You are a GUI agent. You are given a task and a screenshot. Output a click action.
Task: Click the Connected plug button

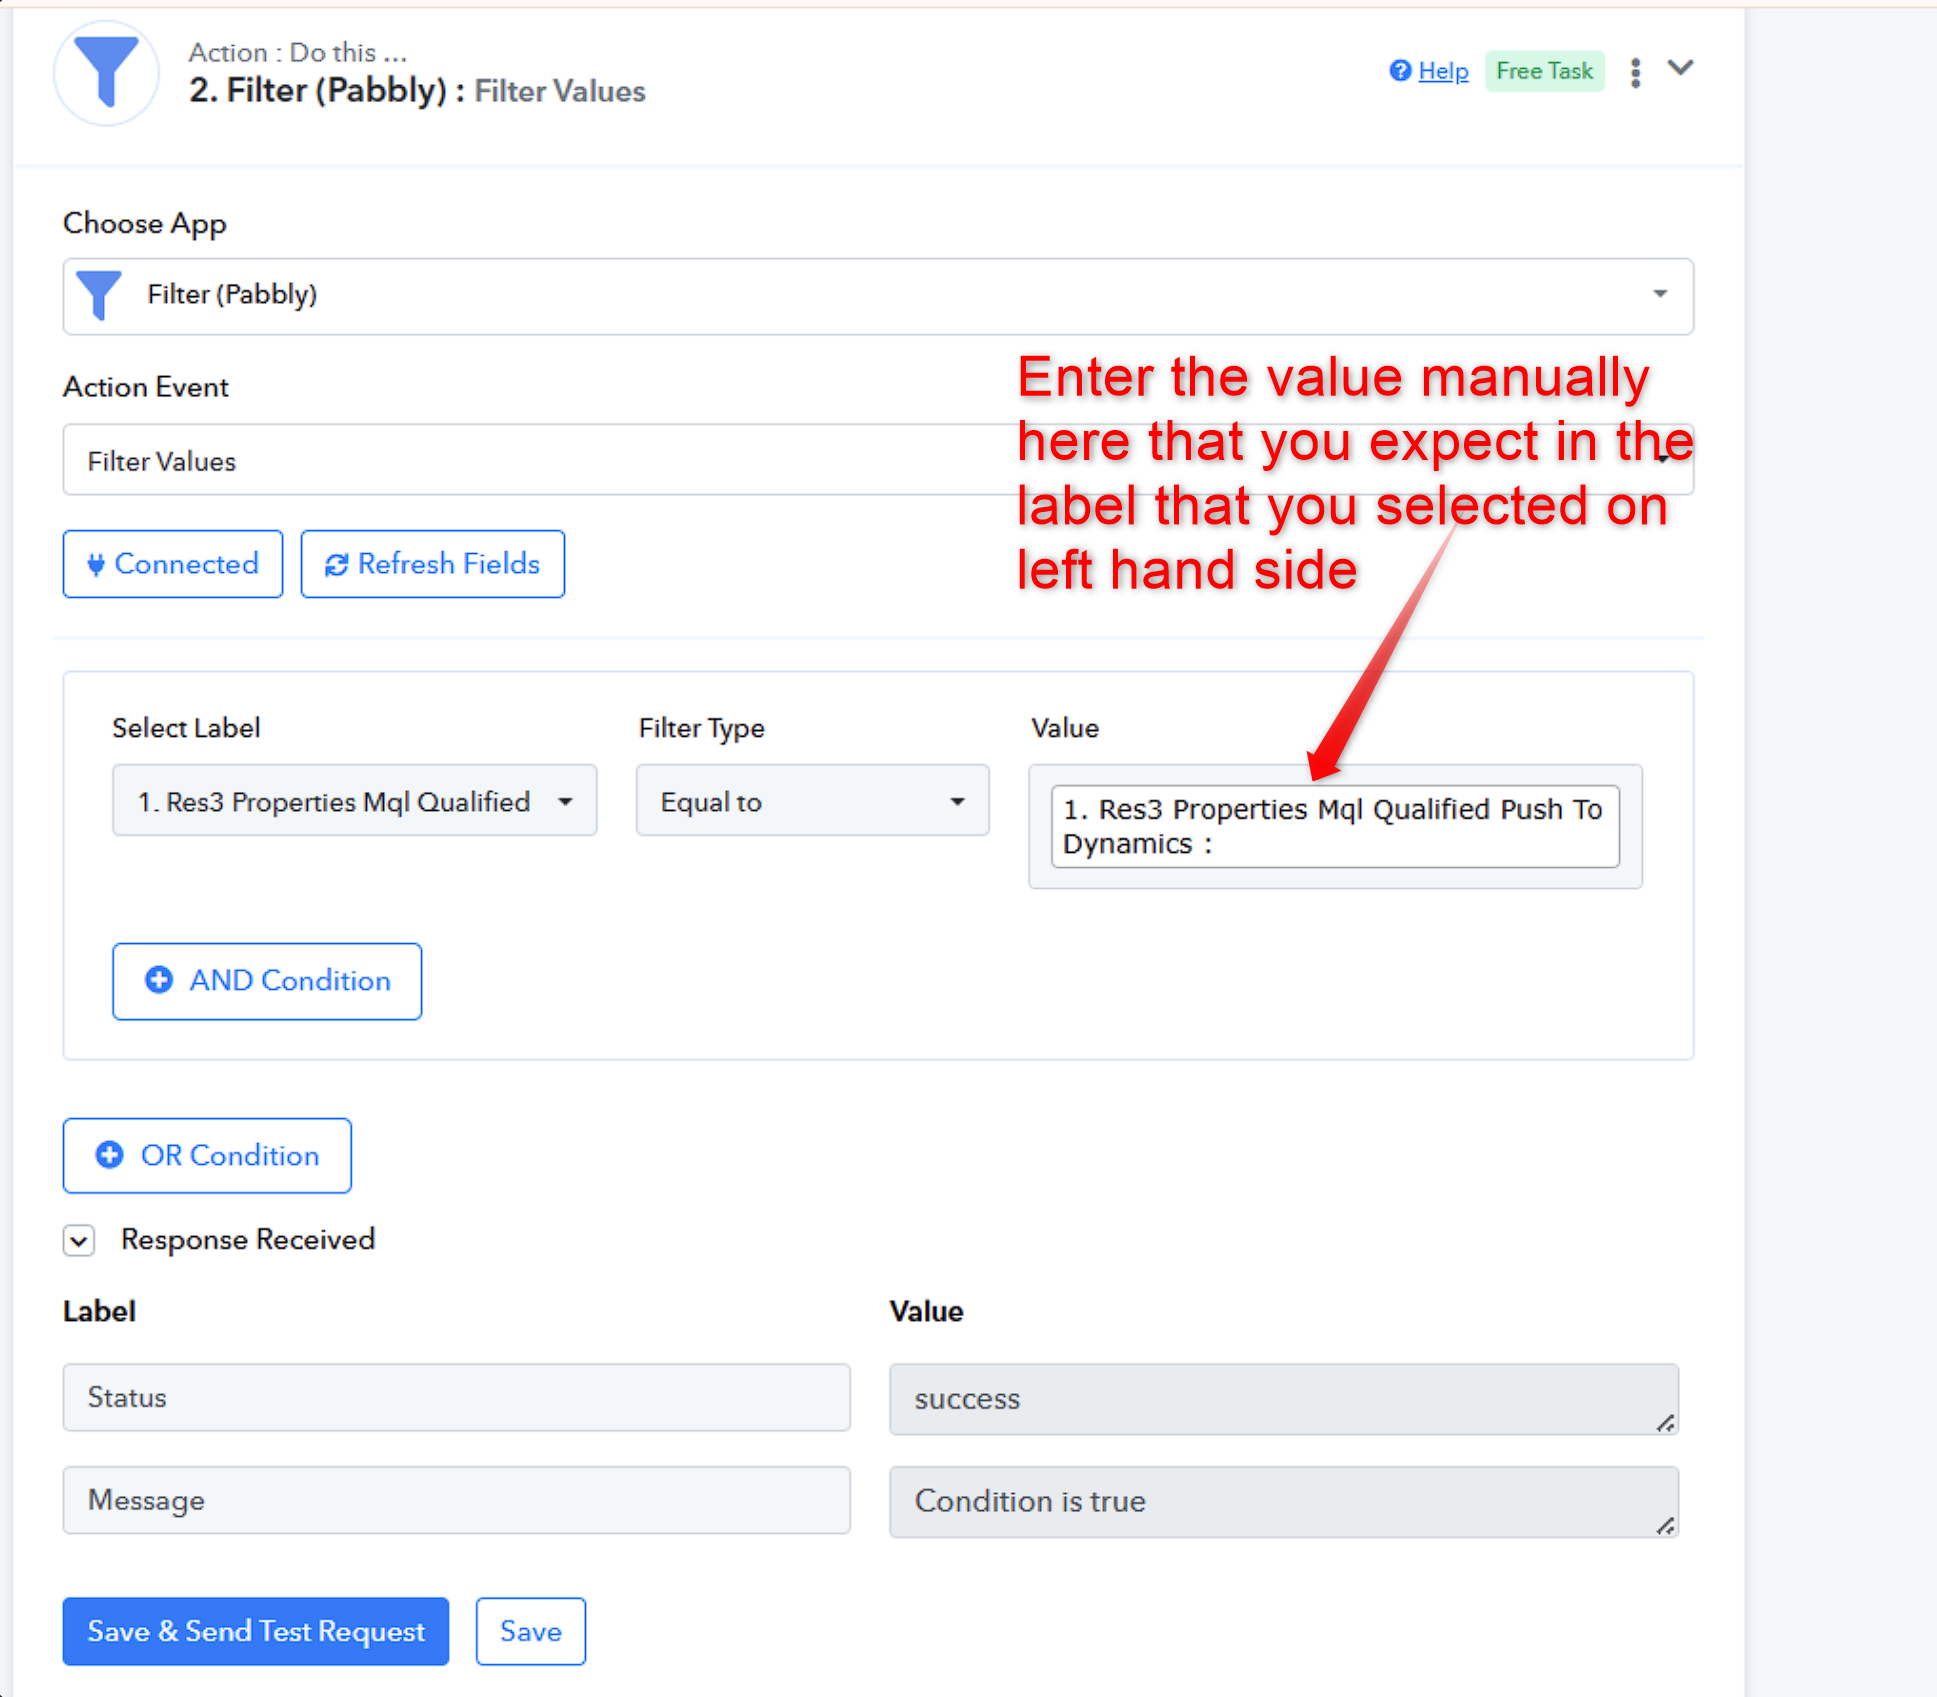pyautogui.click(x=173, y=564)
